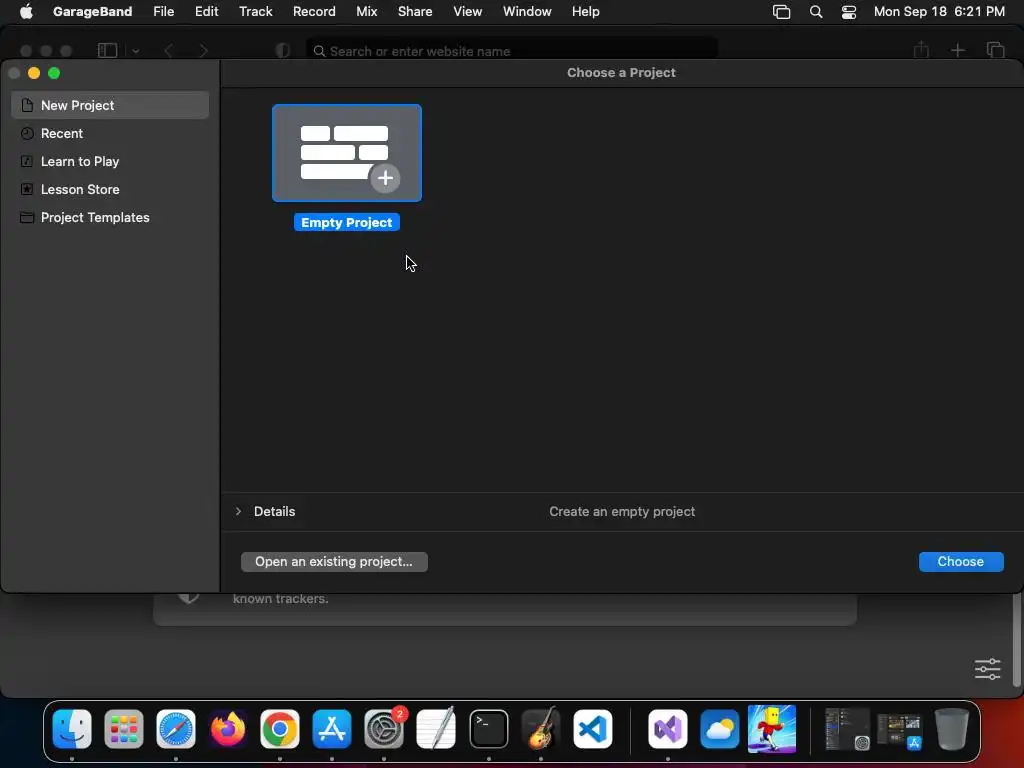
Task: Open Visual Studio Code from the Dock
Action: pyautogui.click(x=593, y=729)
